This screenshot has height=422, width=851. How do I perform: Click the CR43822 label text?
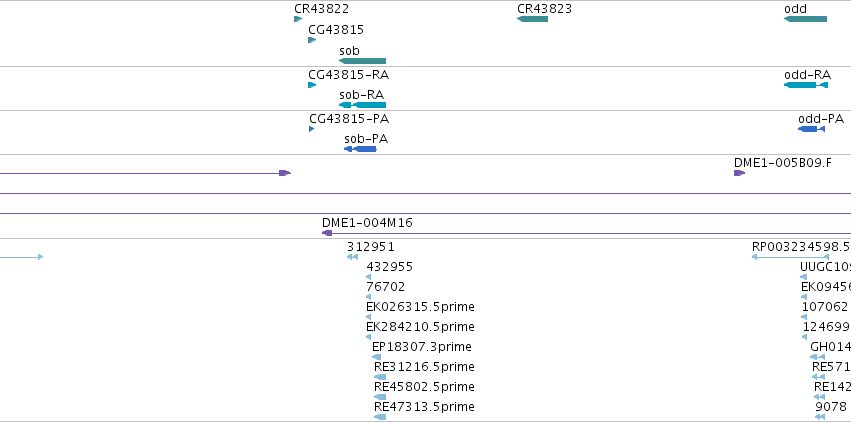321,9
